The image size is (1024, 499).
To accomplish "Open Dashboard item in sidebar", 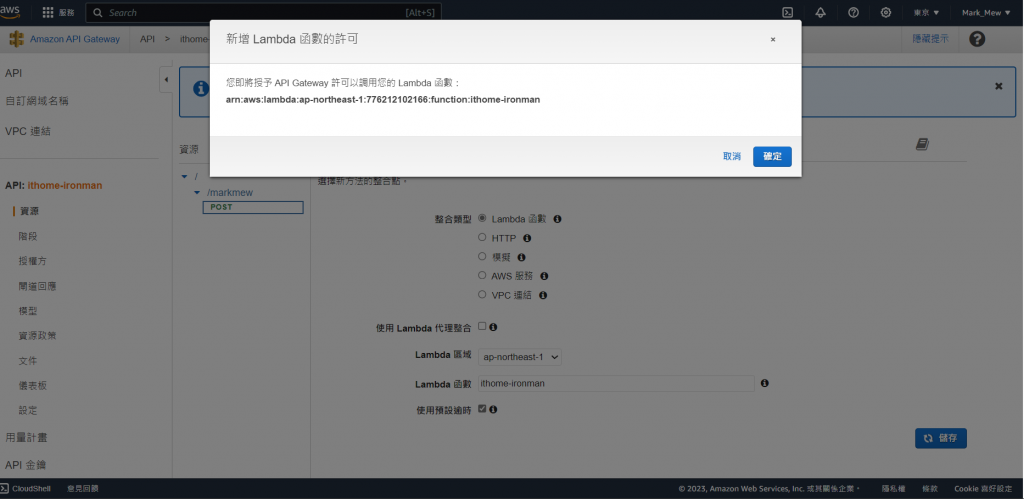I will coord(33,385).
